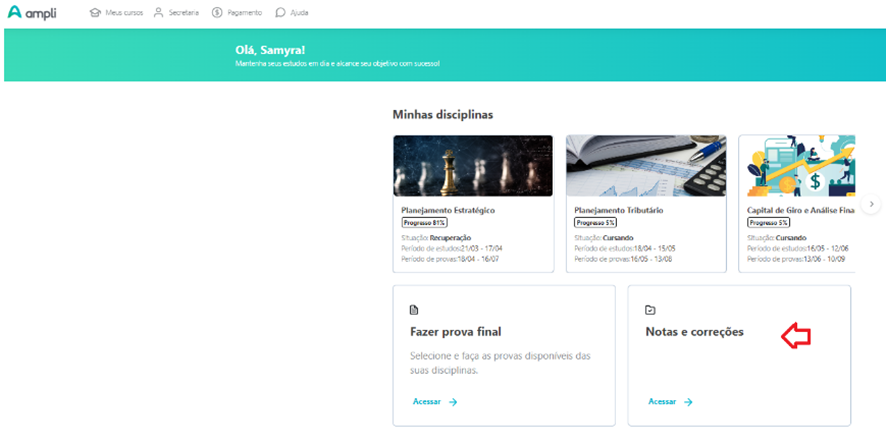
Task: Click the Fazer prova final heading
Action: pos(455,332)
